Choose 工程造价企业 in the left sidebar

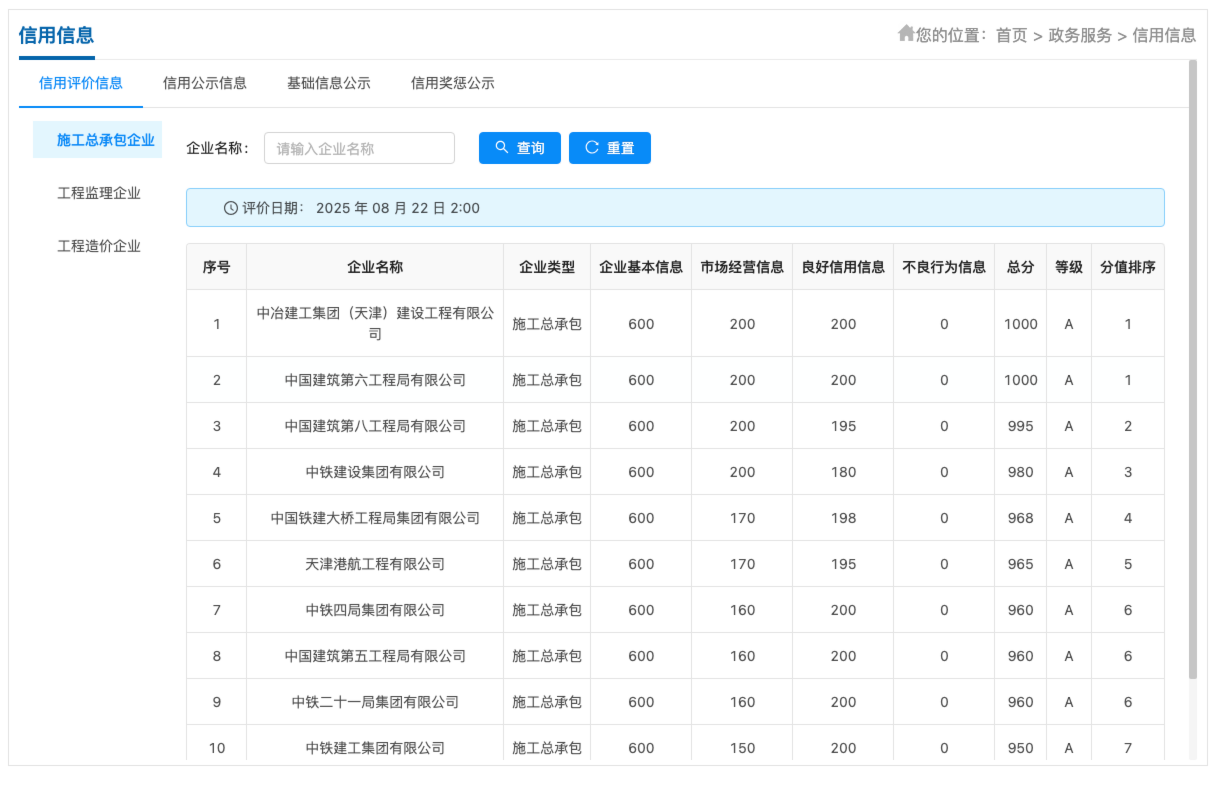pyautogui.click(x=98, y=246)
